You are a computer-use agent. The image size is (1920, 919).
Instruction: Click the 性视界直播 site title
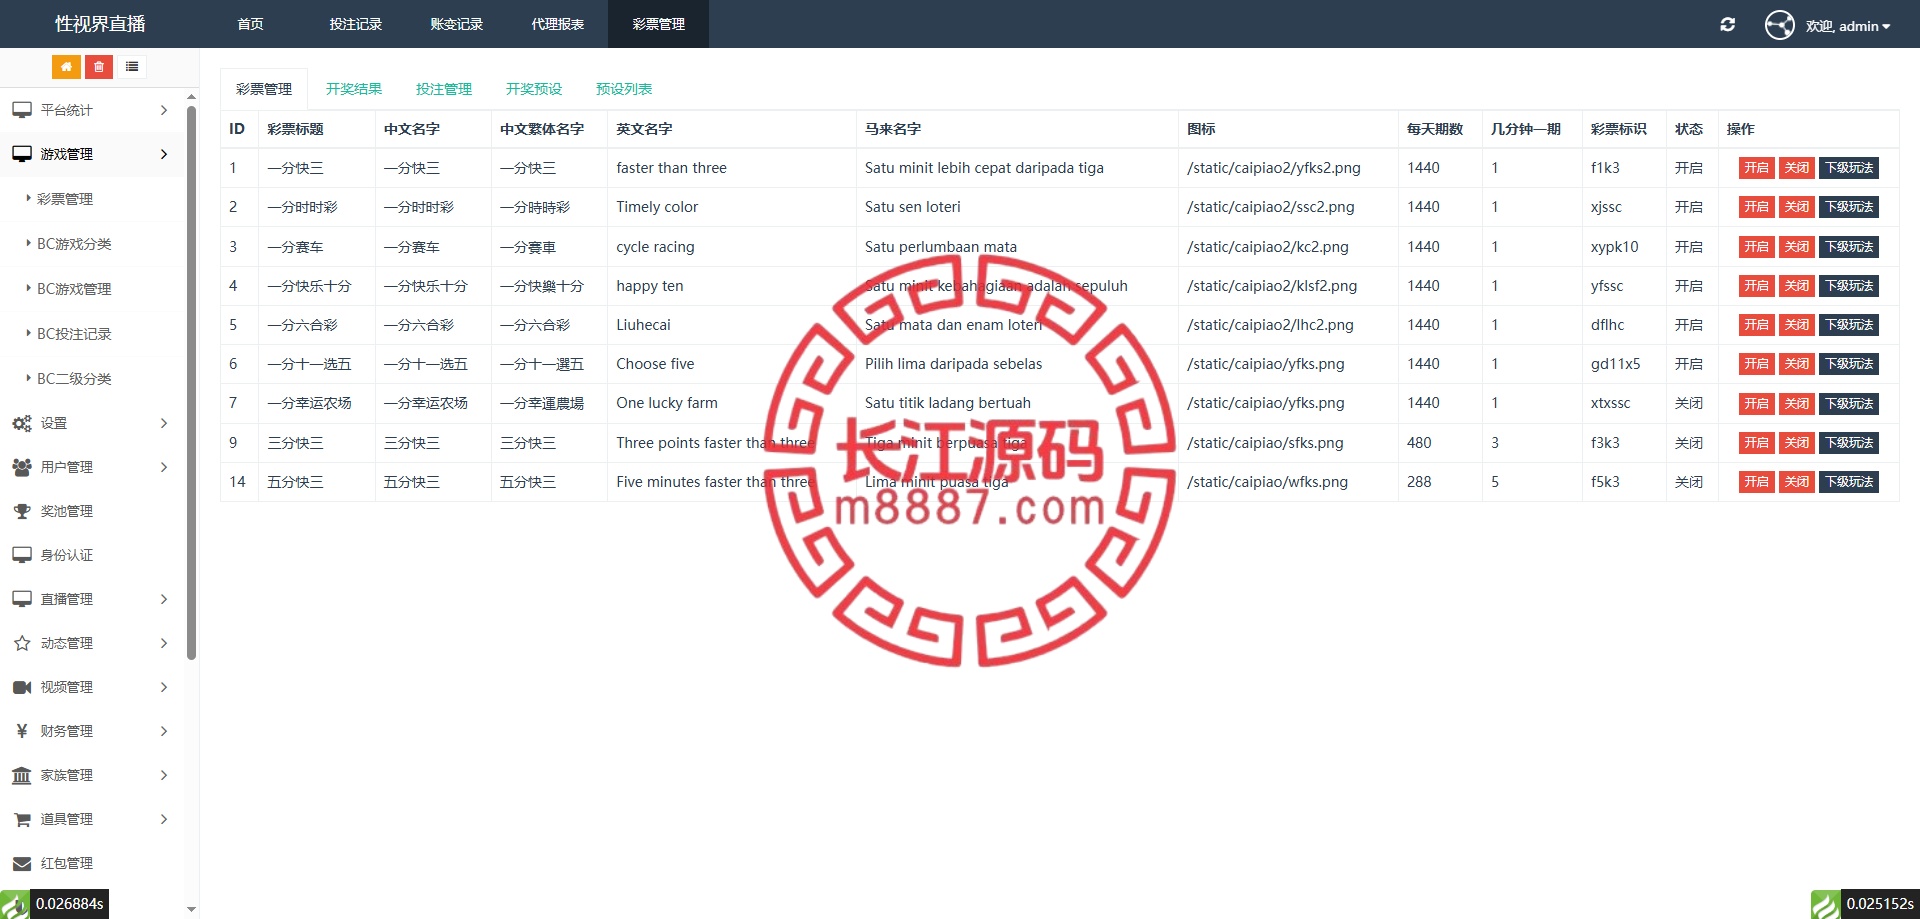(100, 24)
